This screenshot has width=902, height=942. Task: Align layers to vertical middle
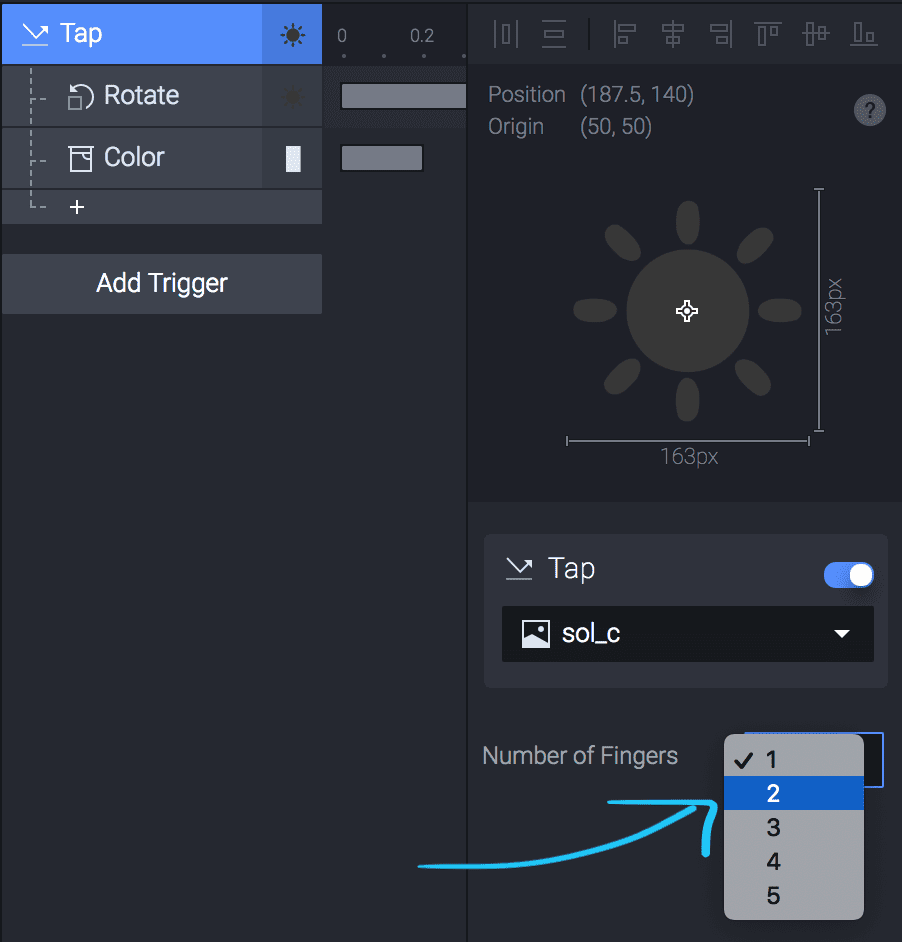pyautogui.click(x=815, y=34)
